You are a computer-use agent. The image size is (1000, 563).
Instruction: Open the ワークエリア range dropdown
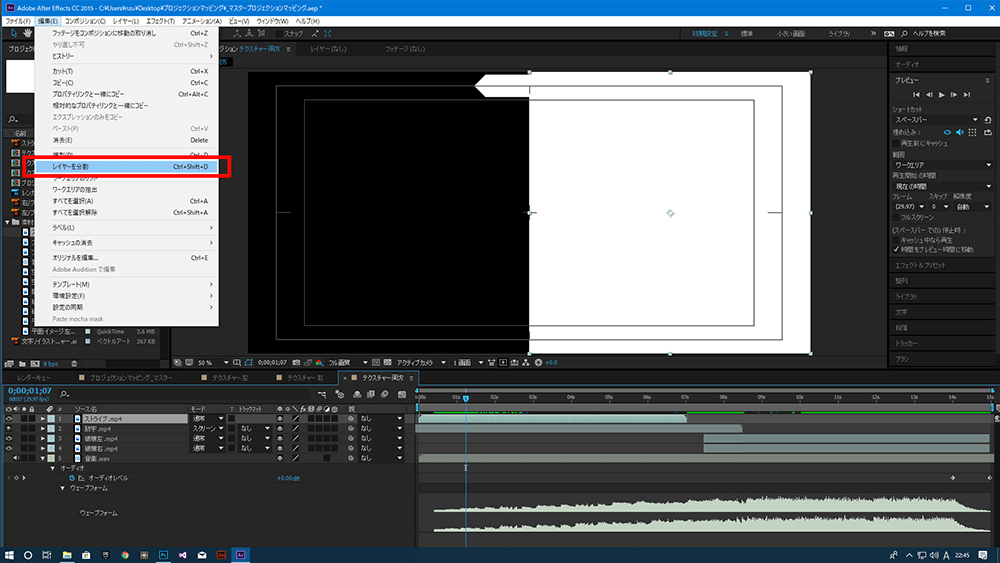[x=942, y=164]
